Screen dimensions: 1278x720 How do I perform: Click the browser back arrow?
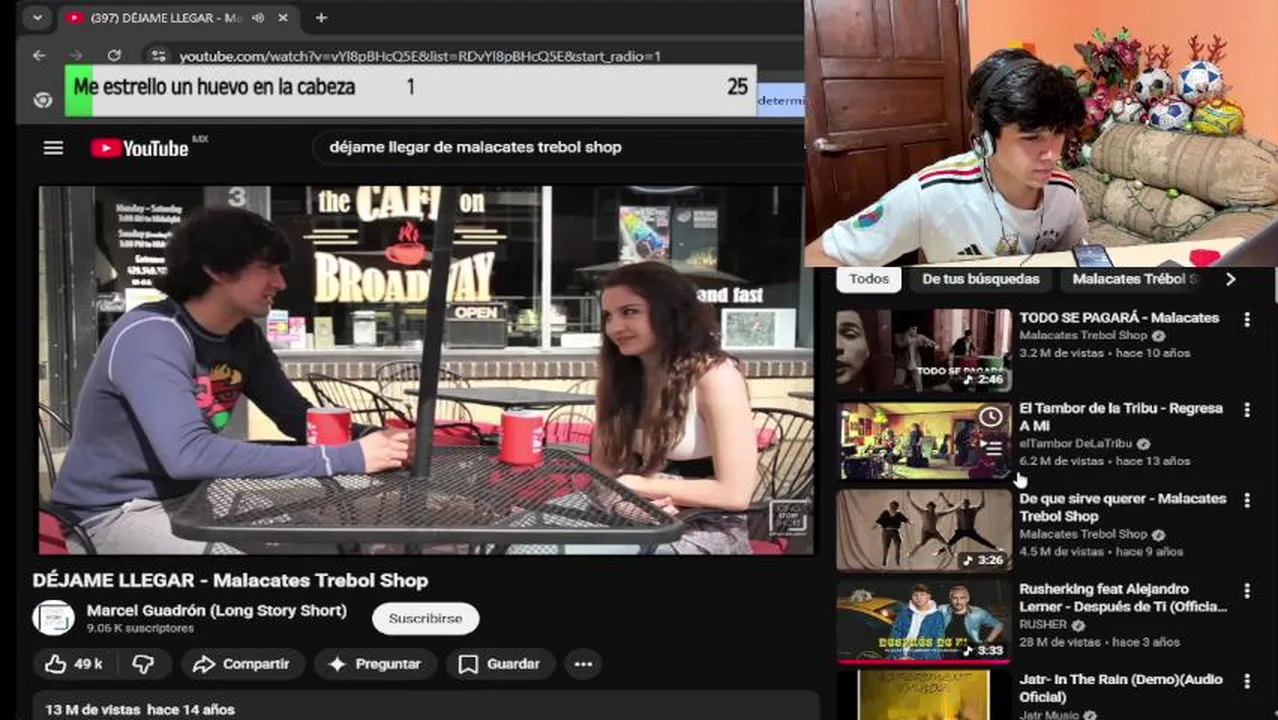click(x=39, y=56)
